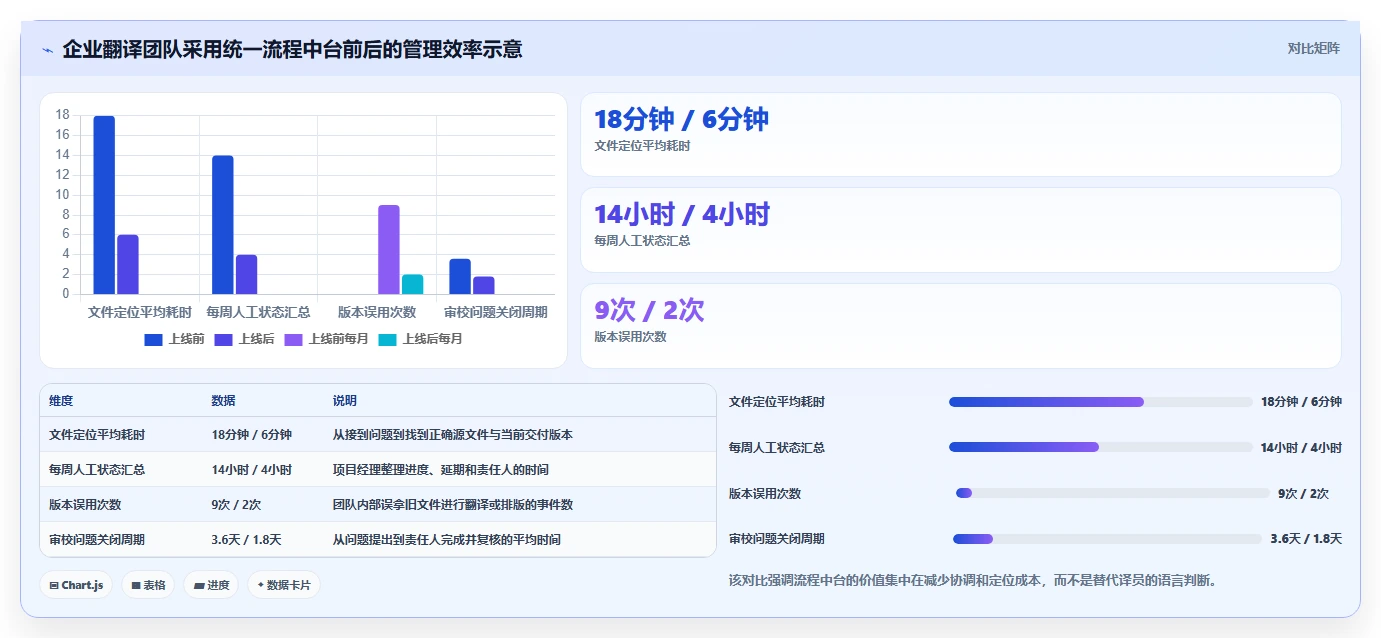Toggle the 上线后 legend item
1381x638 pixels.
tap(244, 339)
